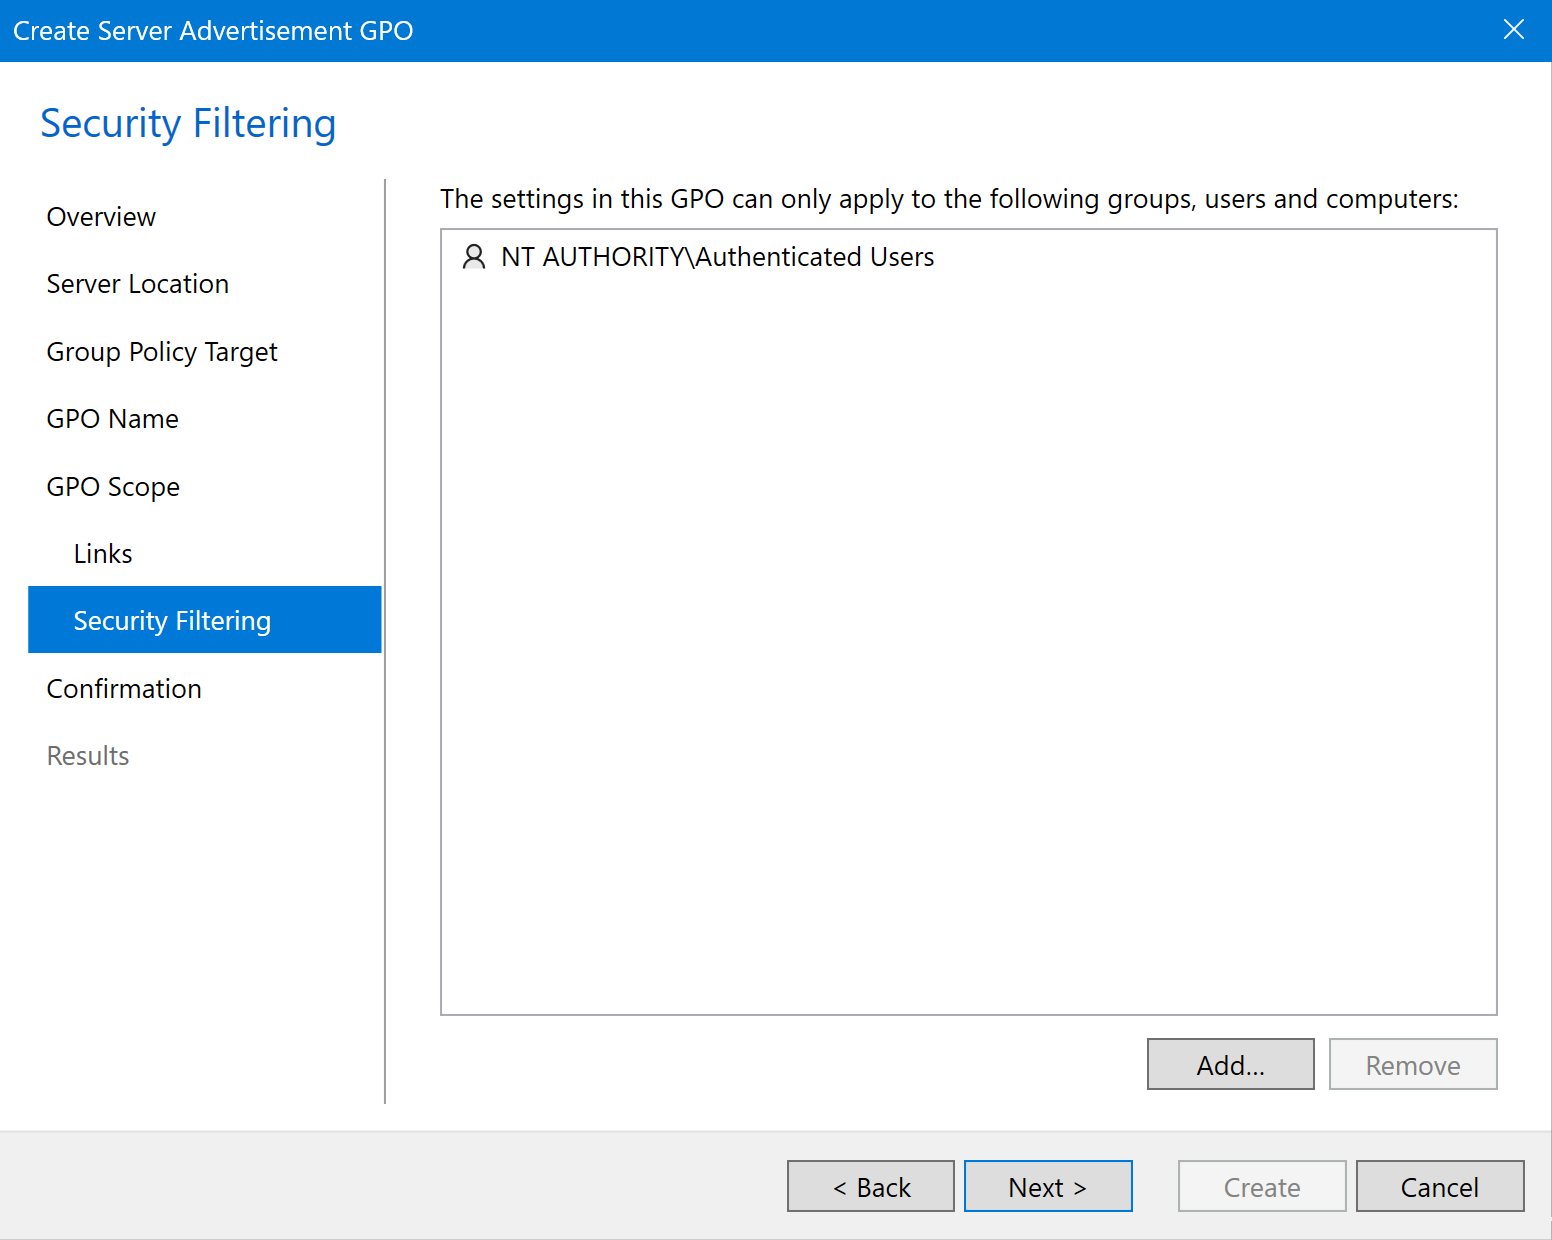This screenshot has height=1240, width=1552.
Task: Select the highlighted Security Filtering step
Action: click(172, 621)
